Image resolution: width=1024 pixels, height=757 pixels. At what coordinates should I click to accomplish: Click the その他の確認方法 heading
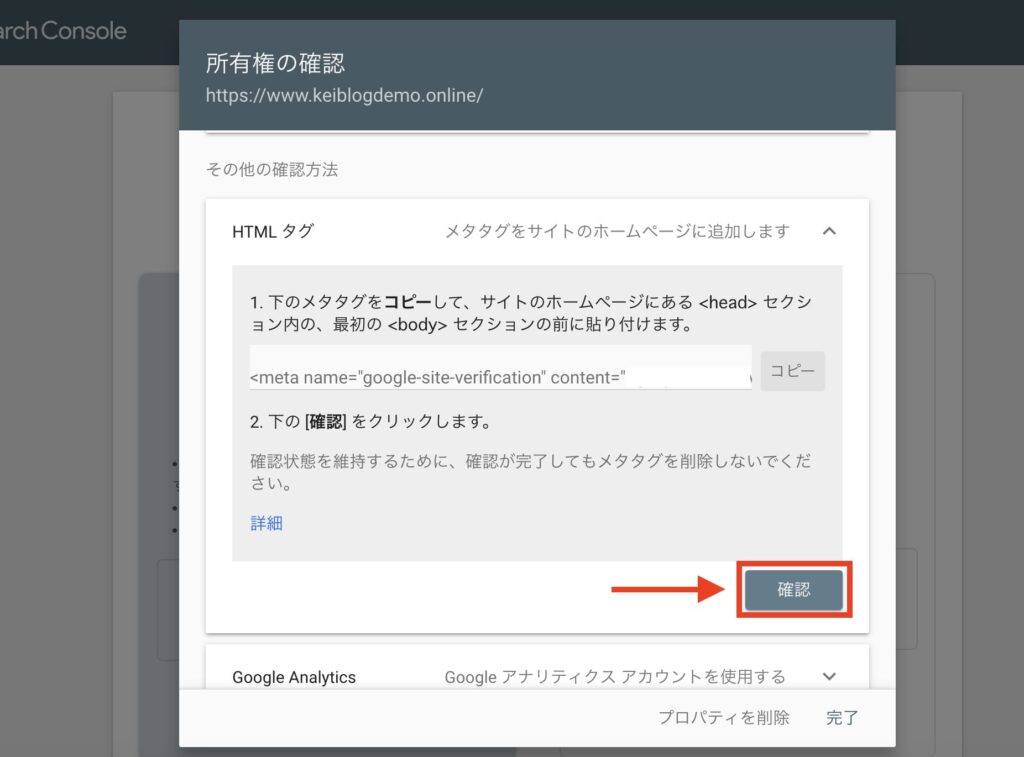pyautogui.click(x=272, y=170)
